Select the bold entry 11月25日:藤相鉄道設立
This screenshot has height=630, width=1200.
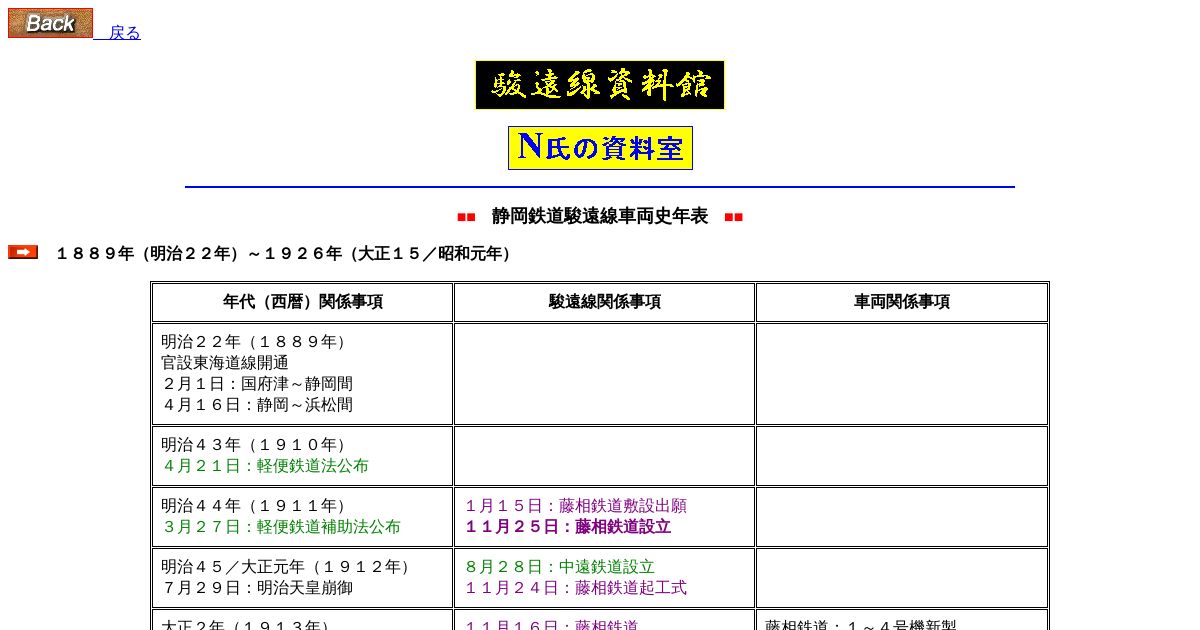click(567, 527)
